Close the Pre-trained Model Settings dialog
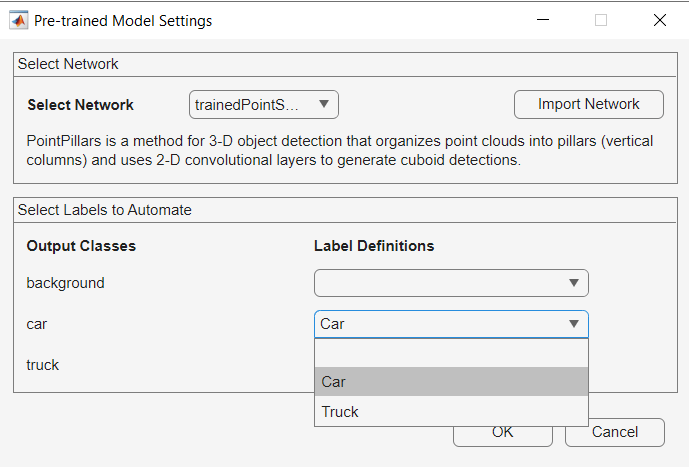Image resolution: width=689 pixels, height=467 pixels. [x=659, y=20]
